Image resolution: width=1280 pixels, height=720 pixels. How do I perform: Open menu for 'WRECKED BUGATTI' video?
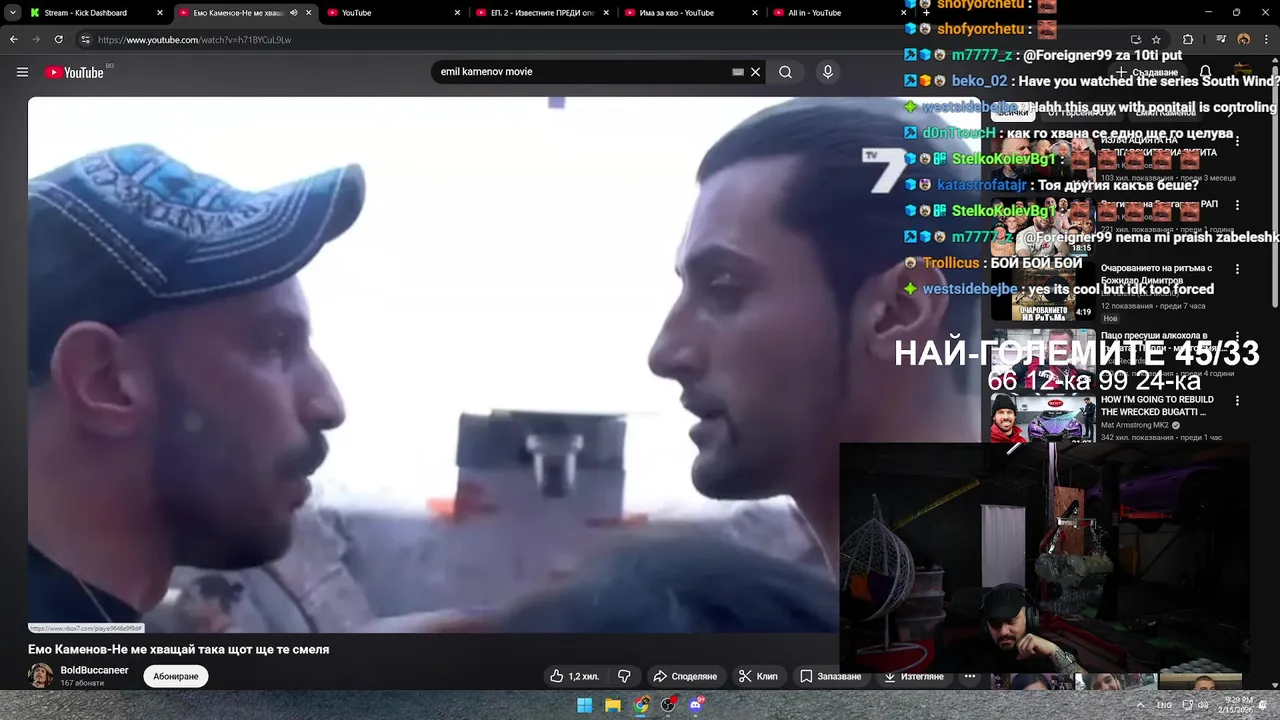coord(1237,401)
